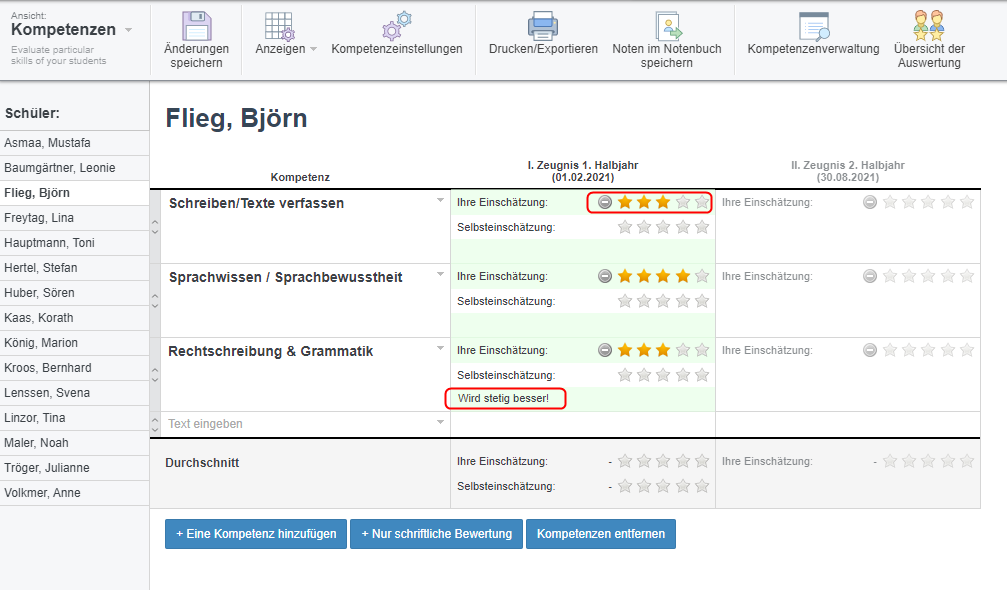The height and width of the screenshot is (590, 1007).
Task: Open the Anzeigen grid icon
Action: 279,26
